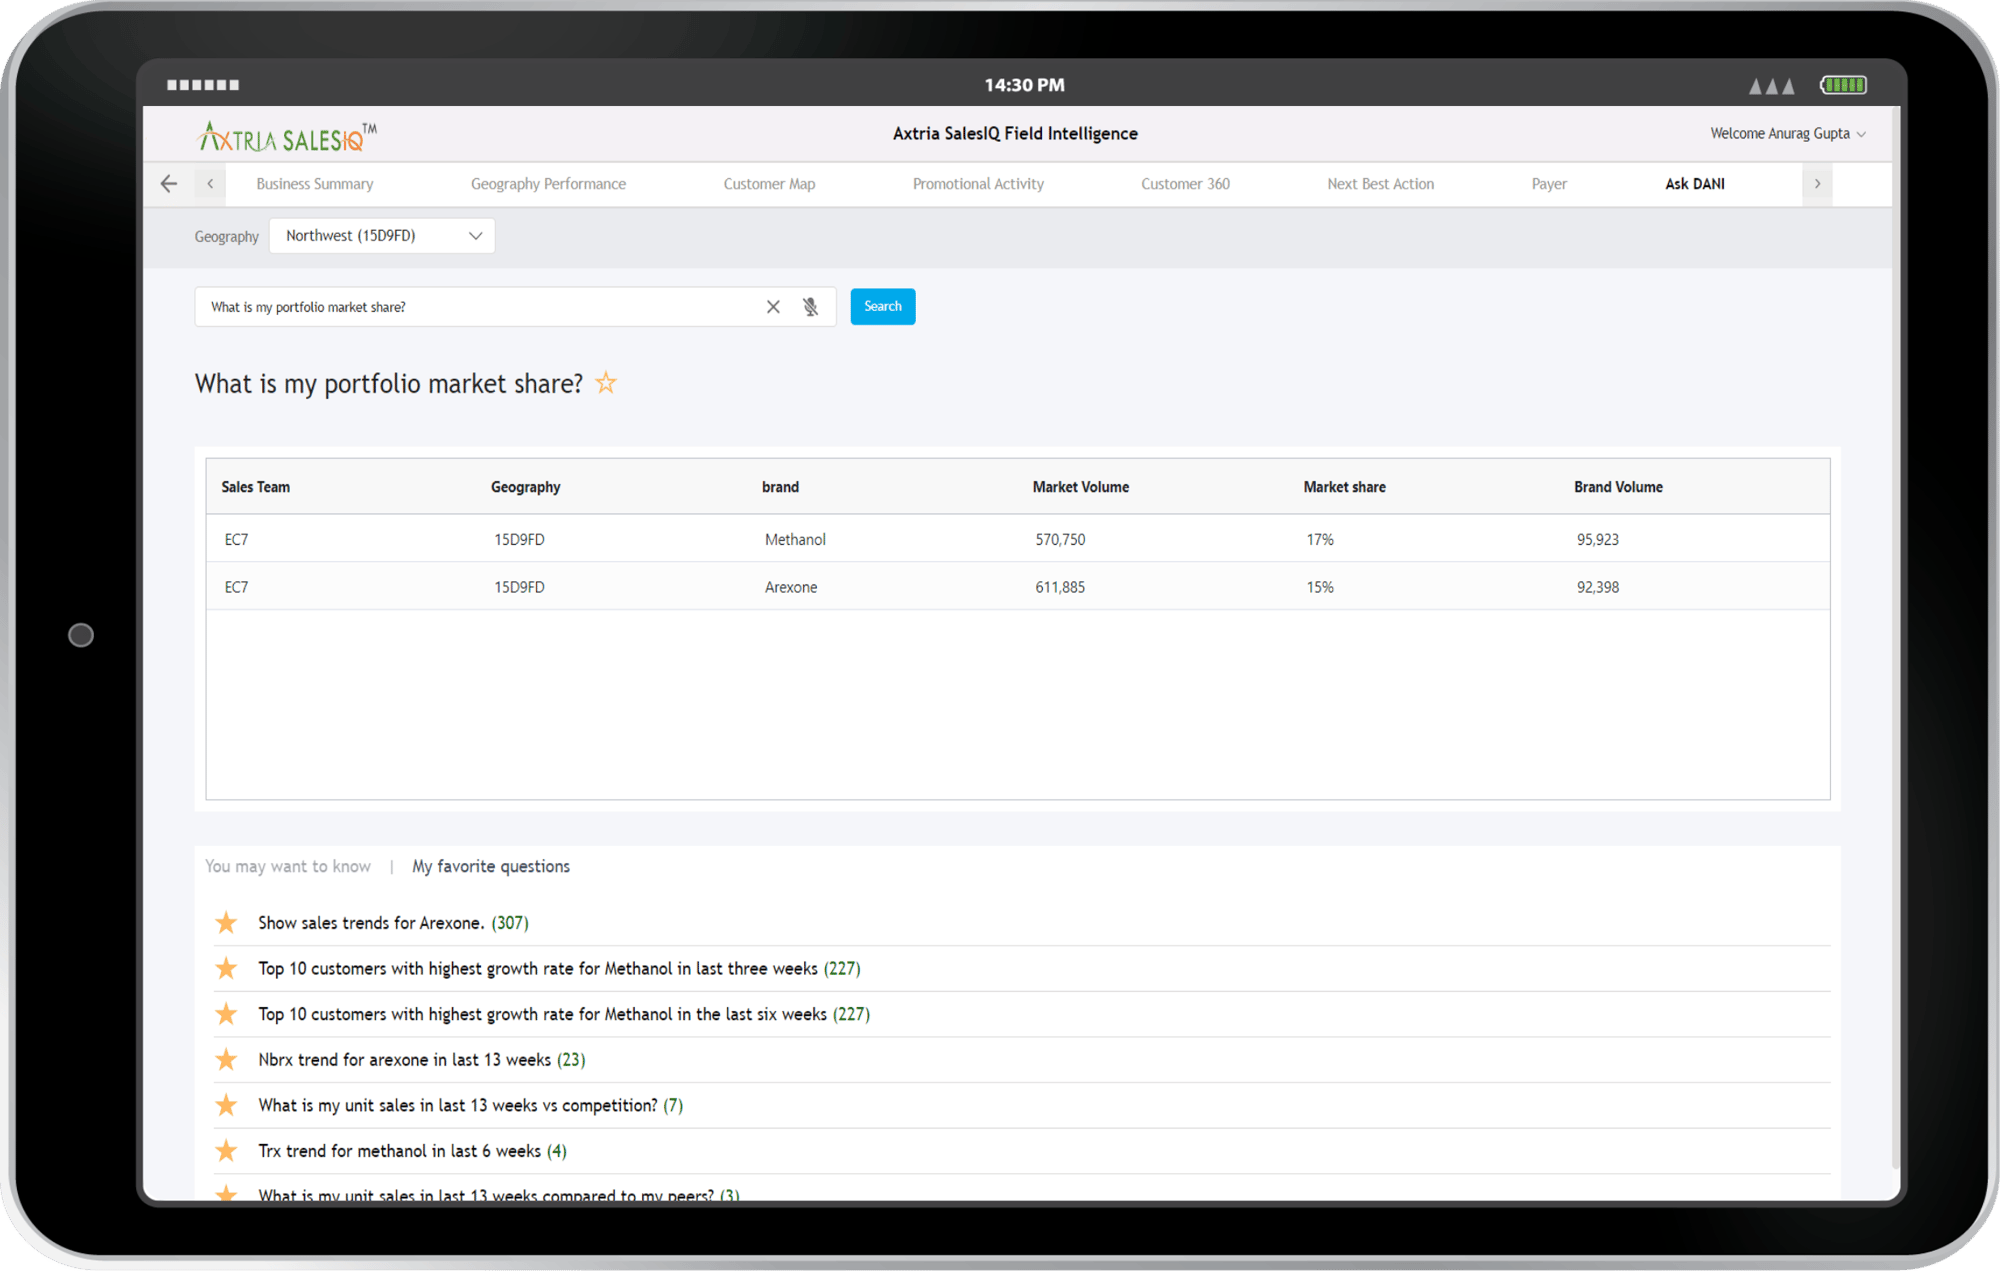
Task: Click brand volume value 95,923
Action: pos(1598,539)
